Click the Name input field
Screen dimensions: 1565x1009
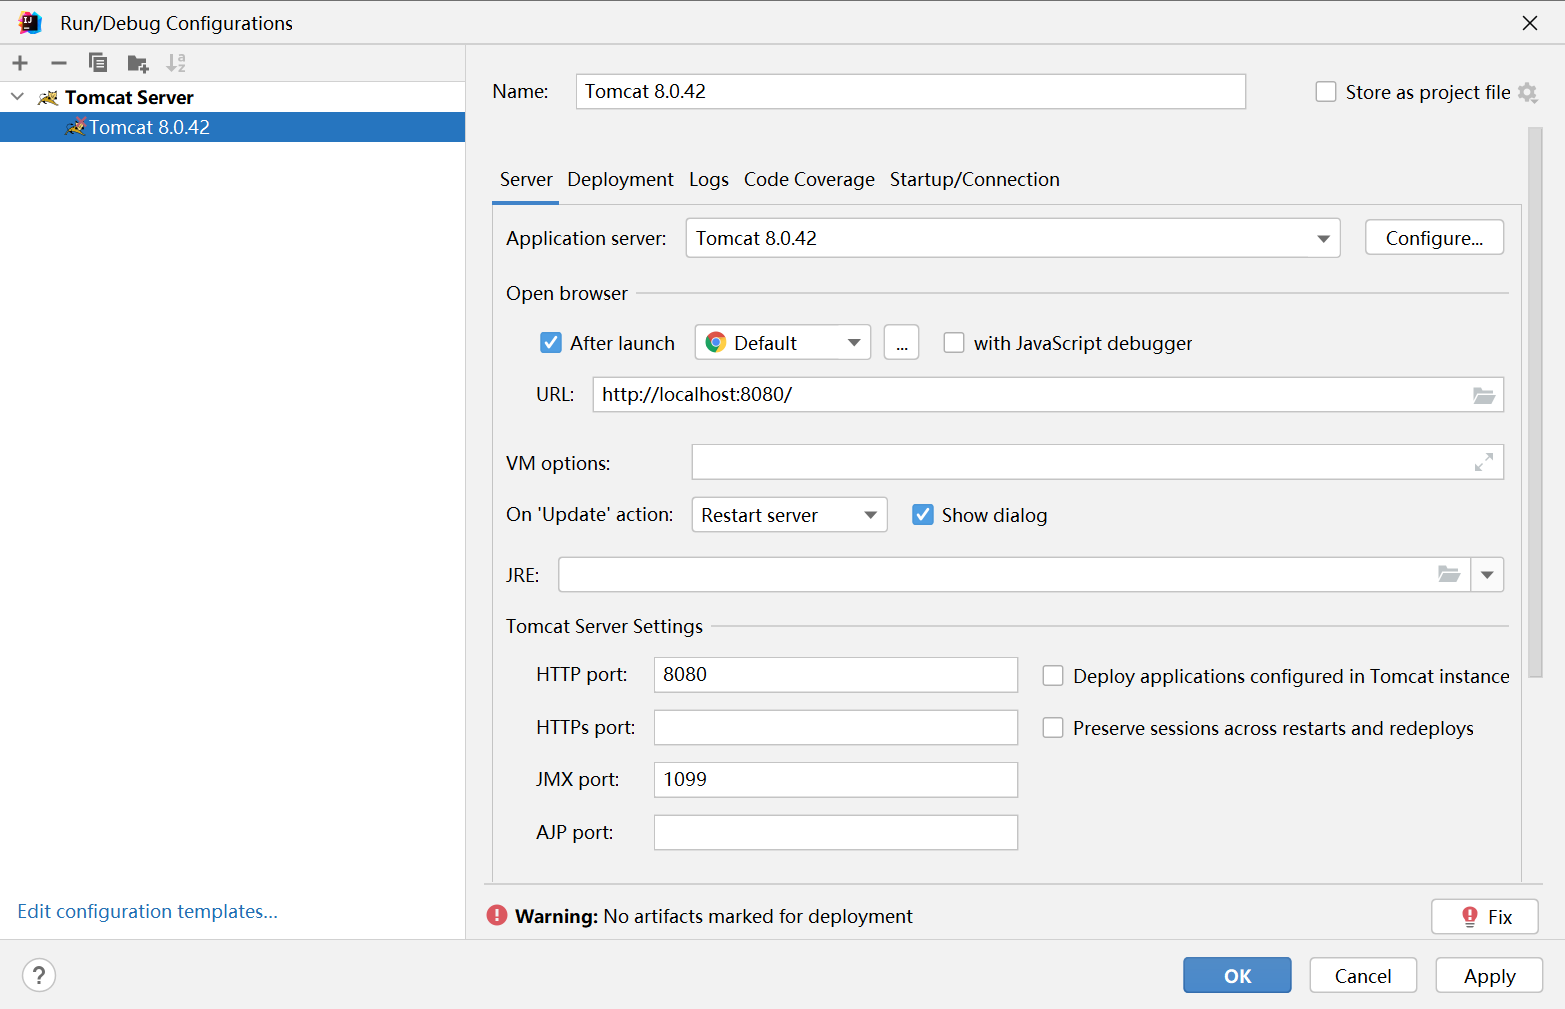(x=911, y=91)
